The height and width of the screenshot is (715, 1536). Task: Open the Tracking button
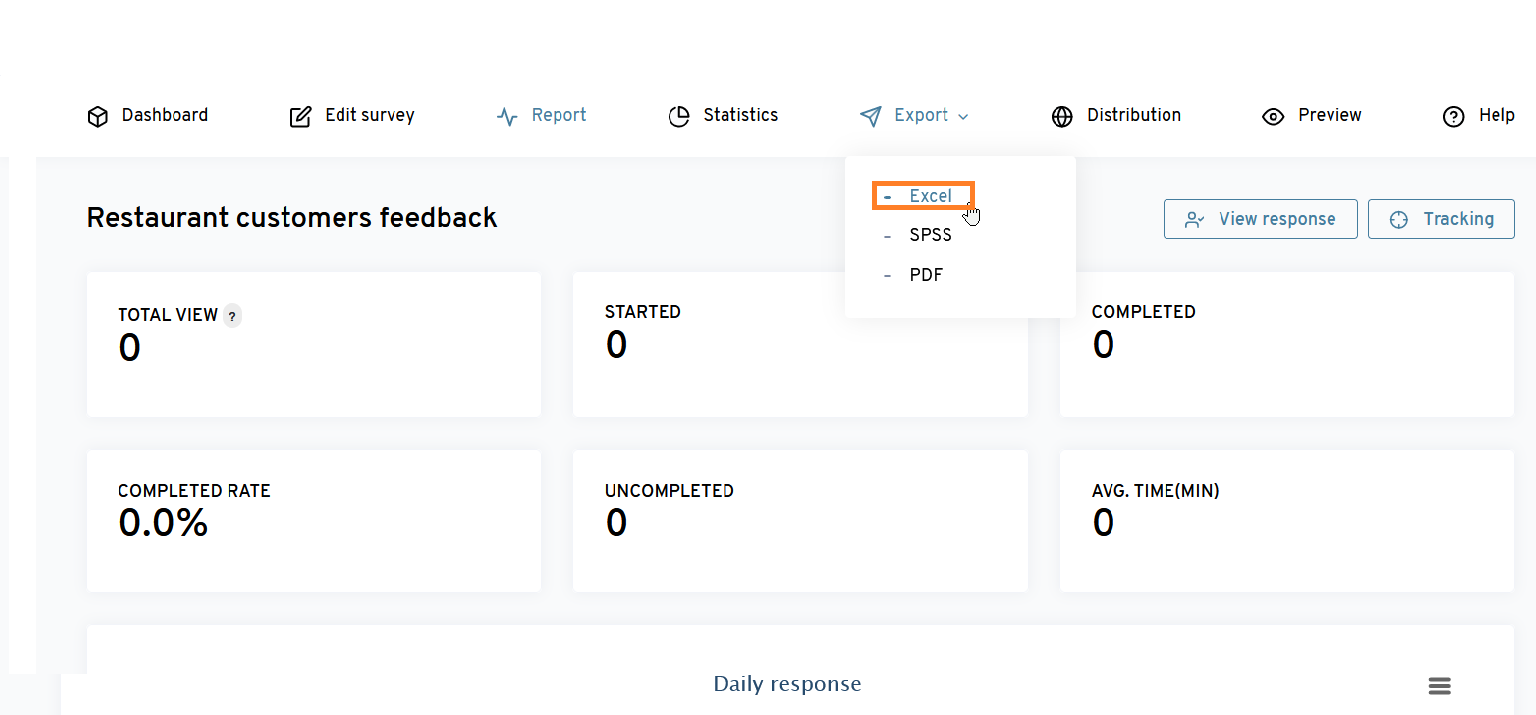(1440, 219)
